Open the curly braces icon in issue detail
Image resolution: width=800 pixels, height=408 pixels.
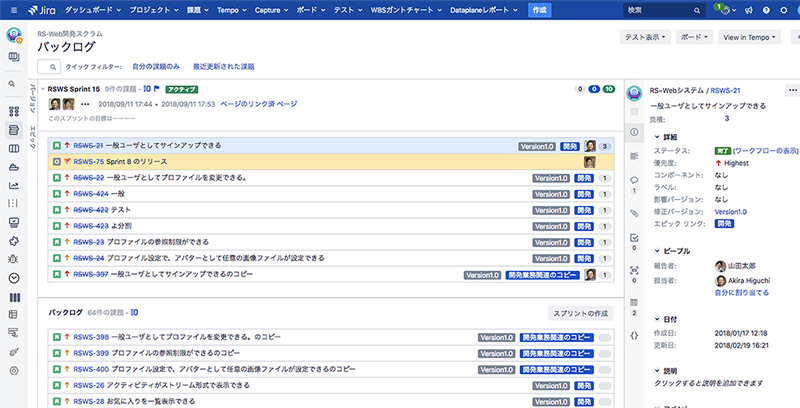coord(634,336)
